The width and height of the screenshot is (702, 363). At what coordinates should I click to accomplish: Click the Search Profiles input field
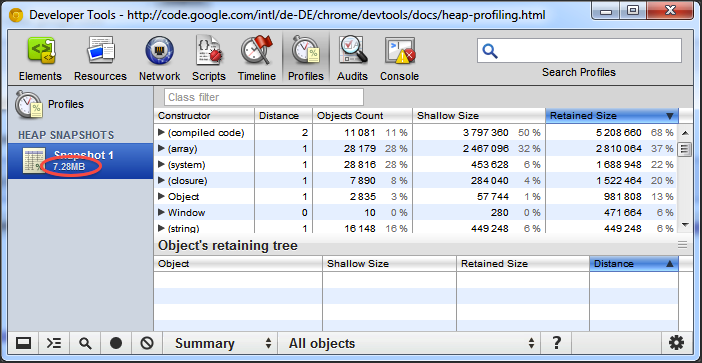579,51
